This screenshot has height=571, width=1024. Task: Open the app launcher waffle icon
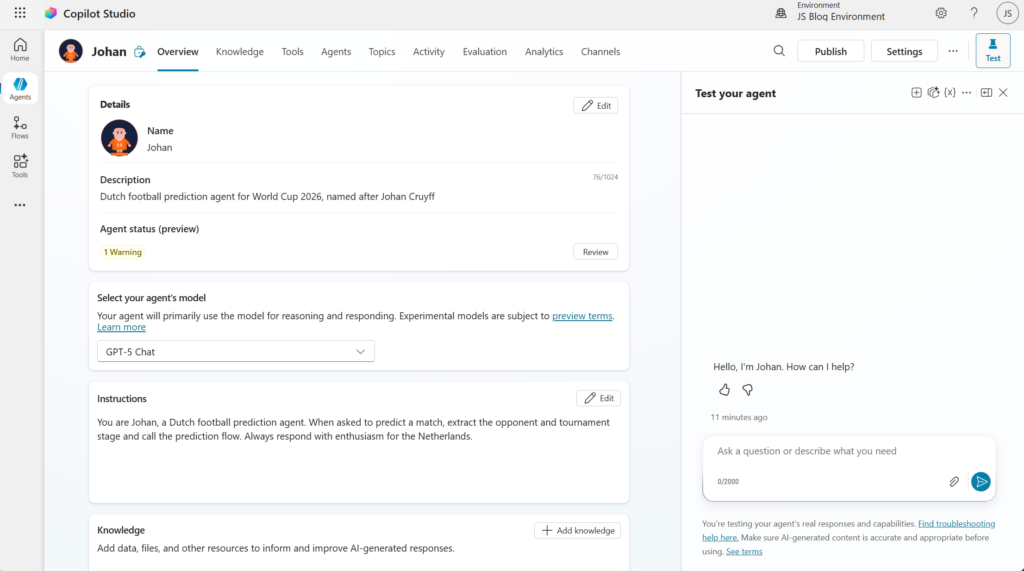coord(20,13)
